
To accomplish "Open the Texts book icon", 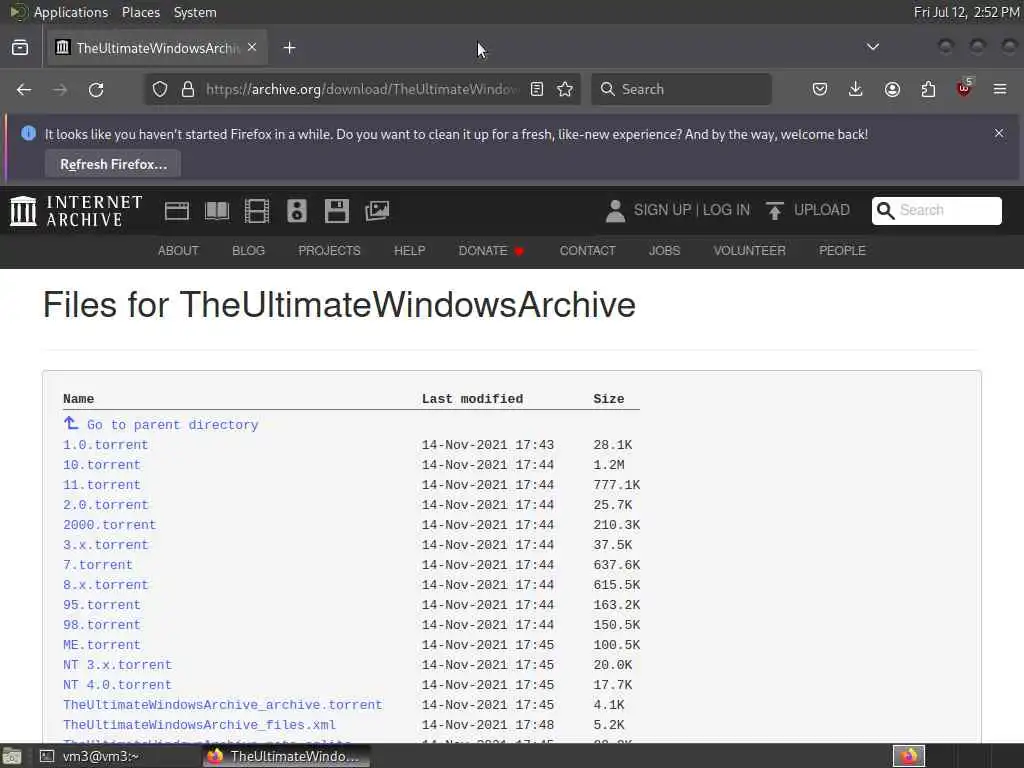I will click(x=217, y=211).
